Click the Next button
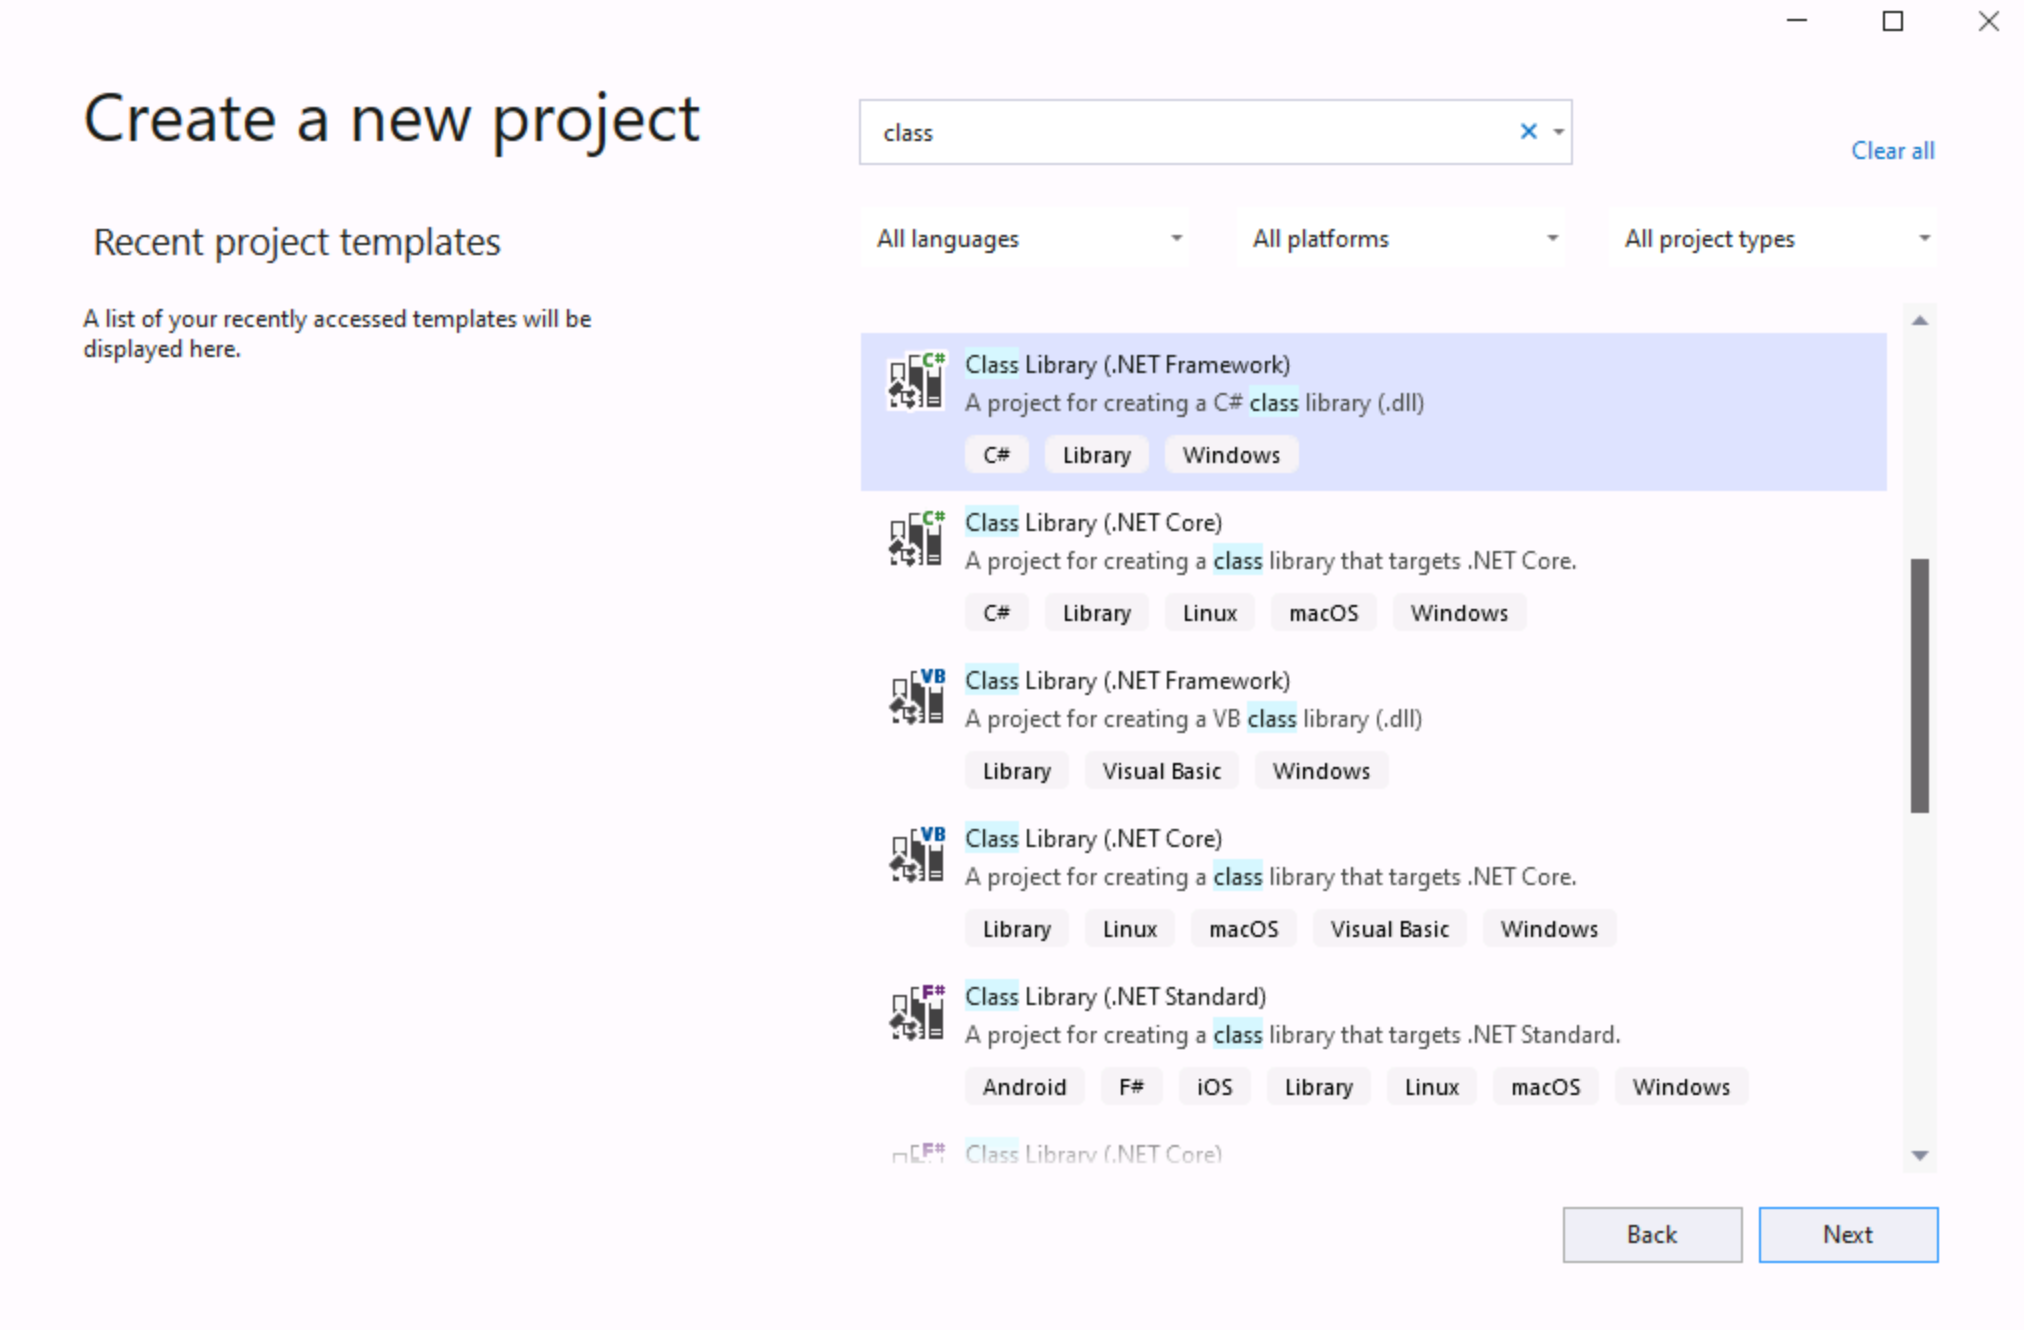Image resolution: width=2024 pixels, height=1330 pixels. click(x=1848, y=1235)
